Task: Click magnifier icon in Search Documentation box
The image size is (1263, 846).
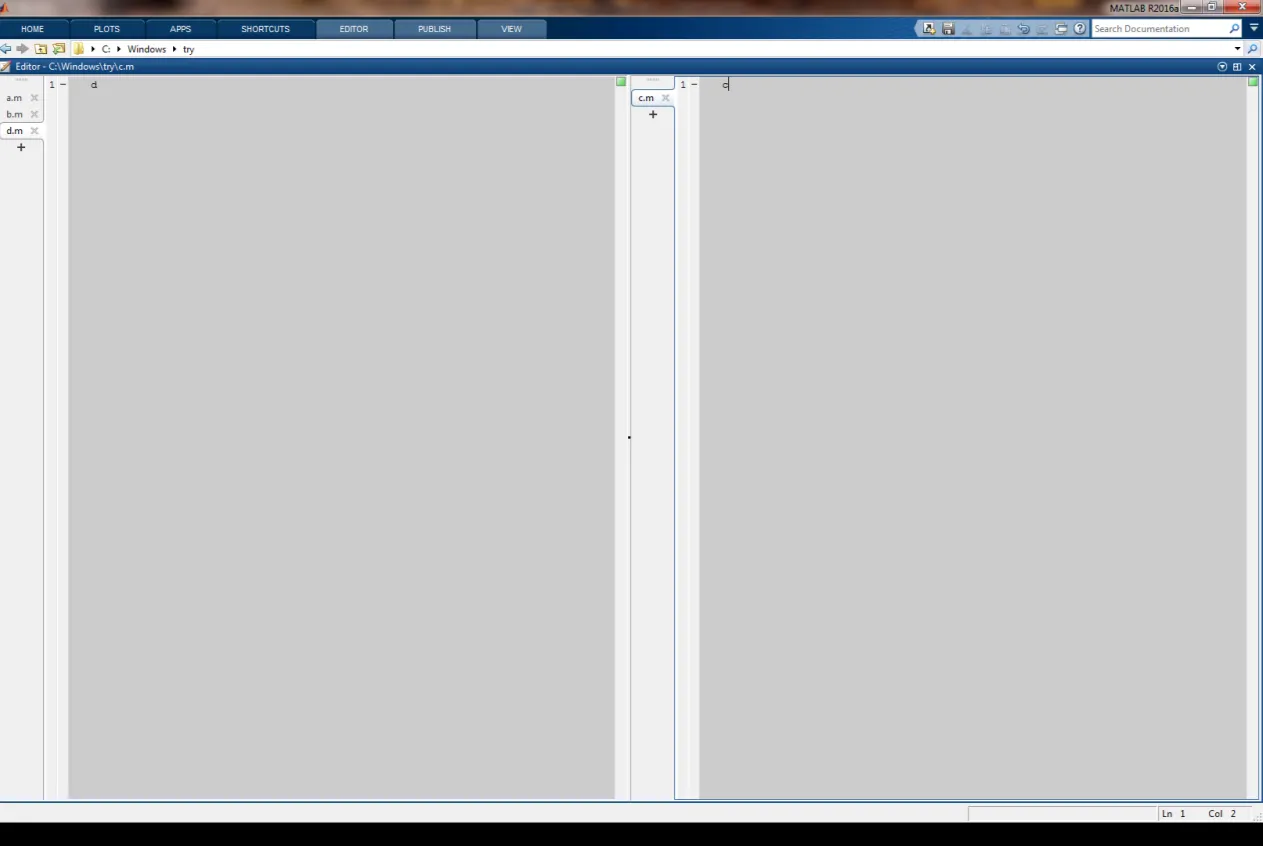Action: (1234, 29)
